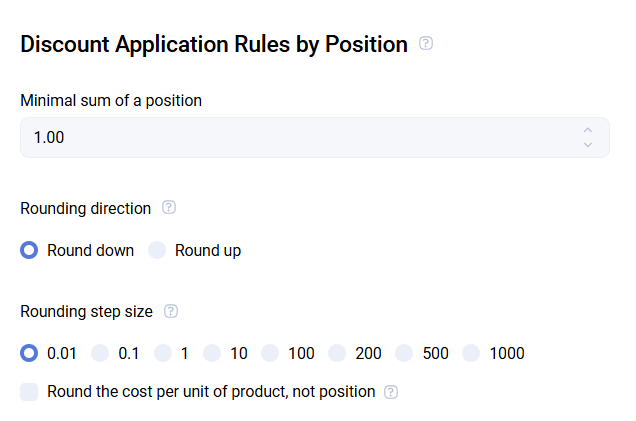Set the rounding step to 0.1
Viewport: 636px width, 421px height.
coord(100,353)
